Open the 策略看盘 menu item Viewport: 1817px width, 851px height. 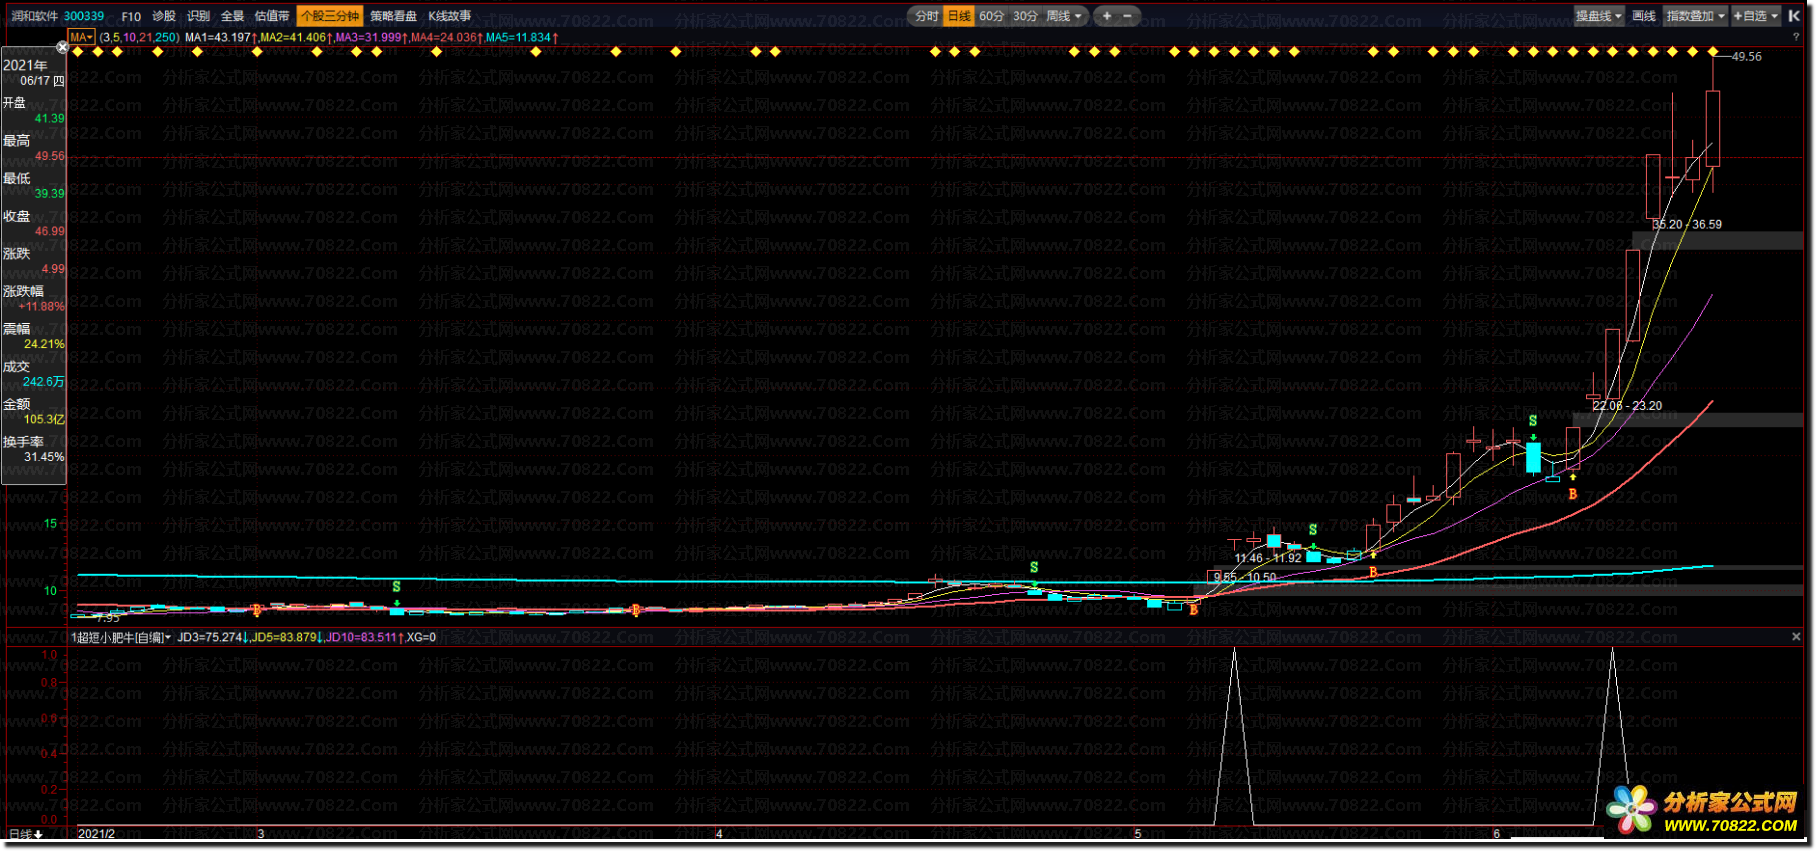click(394, 16)
